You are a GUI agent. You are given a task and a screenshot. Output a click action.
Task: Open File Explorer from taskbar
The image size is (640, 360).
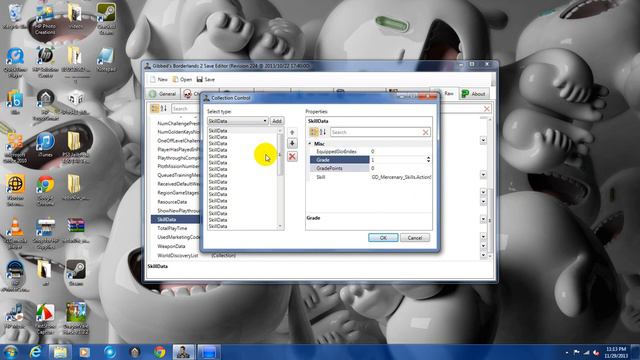(60, 352)
